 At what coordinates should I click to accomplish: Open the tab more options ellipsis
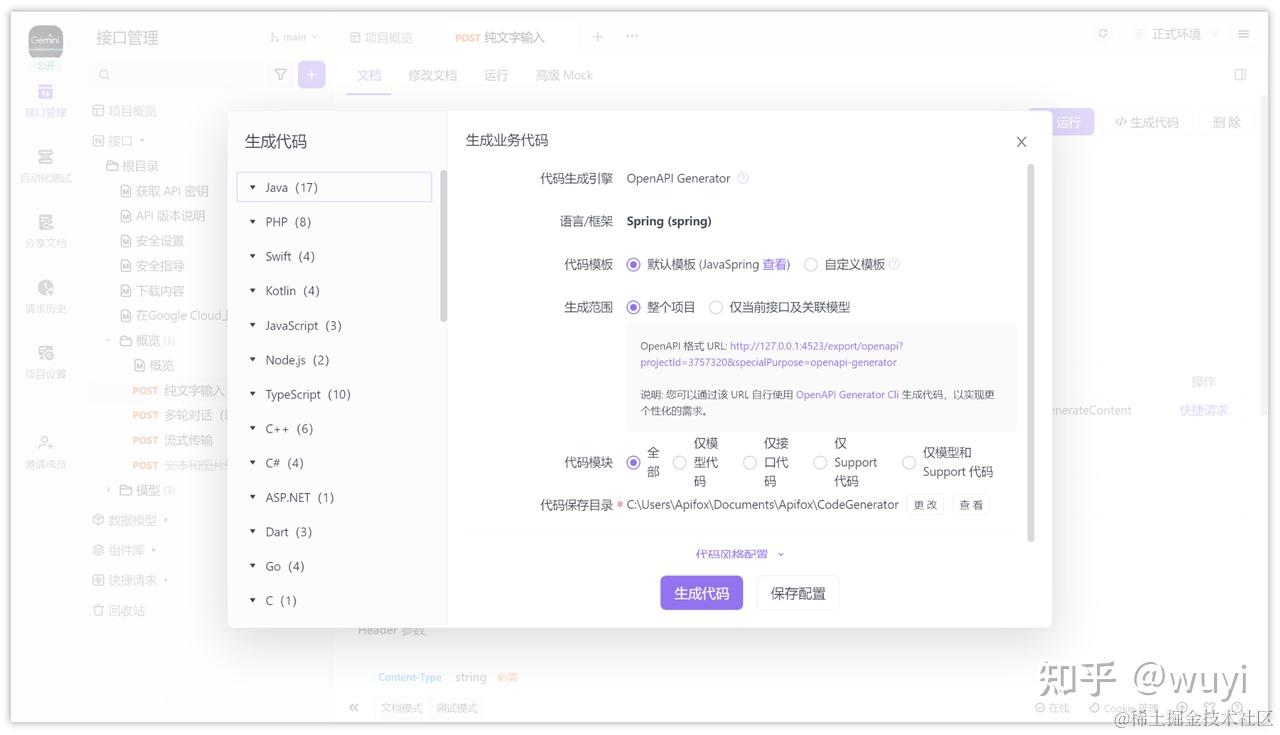[x=632, y=36]
